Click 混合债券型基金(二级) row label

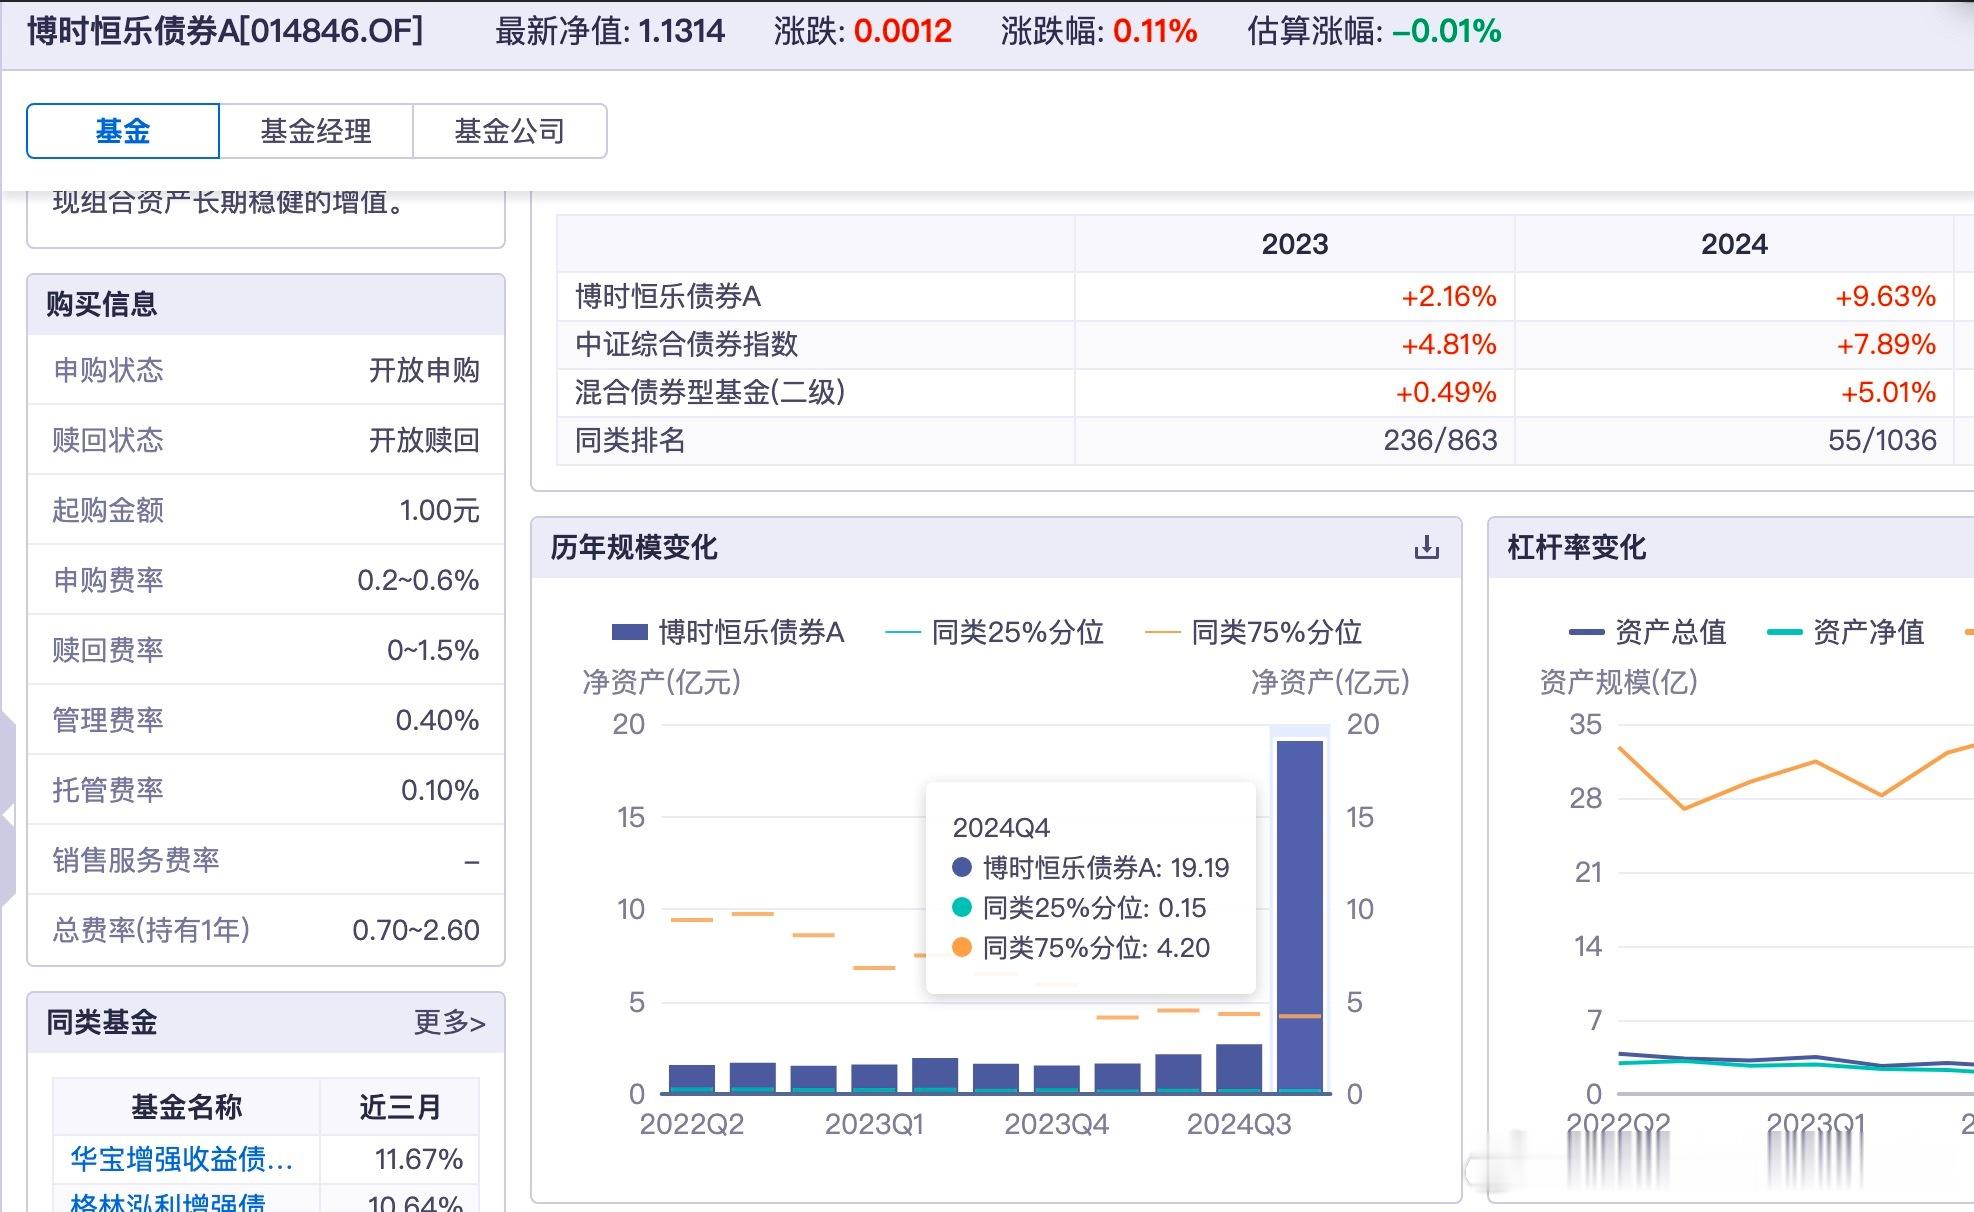coord(710,392)
